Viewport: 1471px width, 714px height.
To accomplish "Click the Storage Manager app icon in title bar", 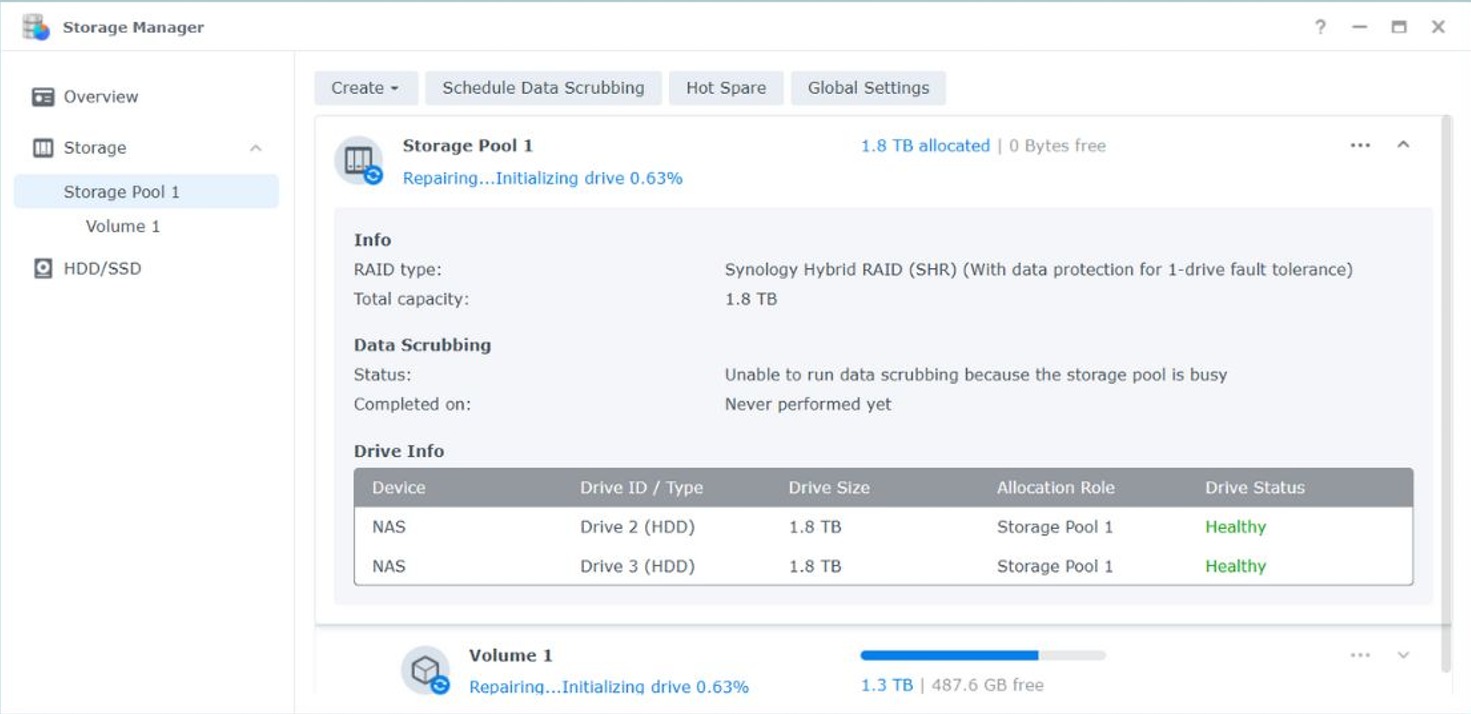I will coord(36,27).
